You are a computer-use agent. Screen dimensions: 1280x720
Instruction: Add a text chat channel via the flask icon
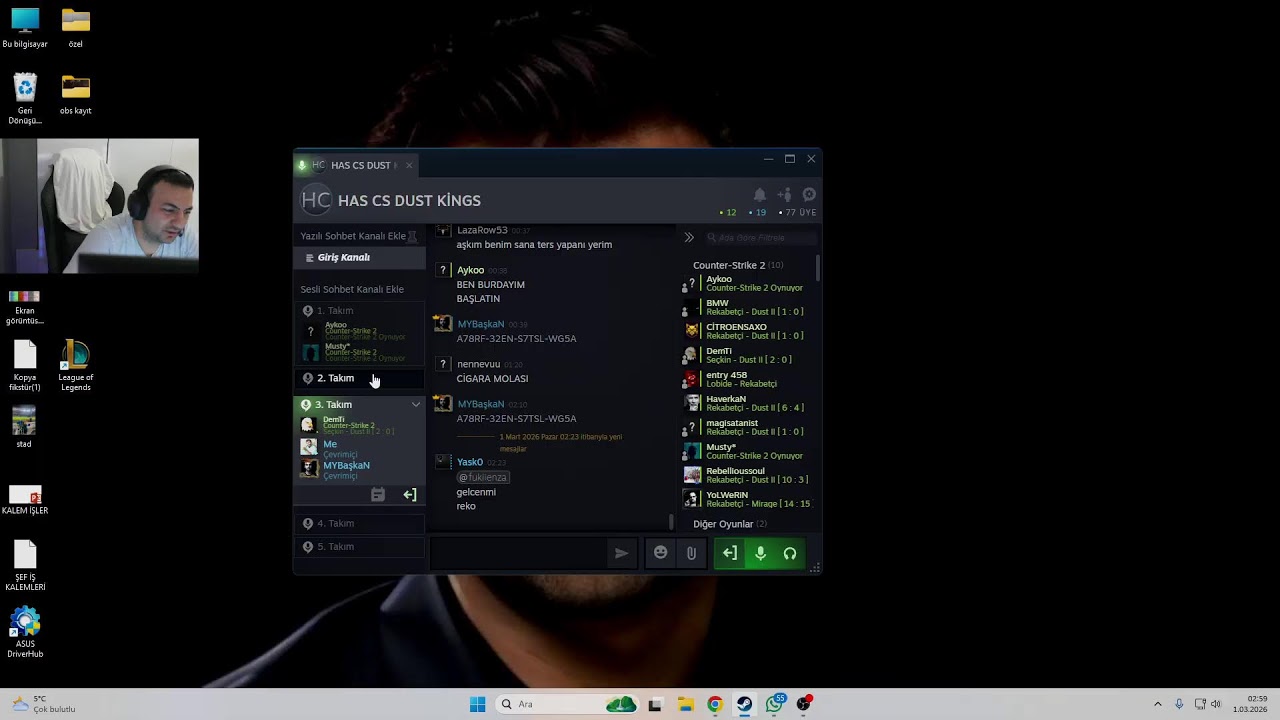point(412,236)
